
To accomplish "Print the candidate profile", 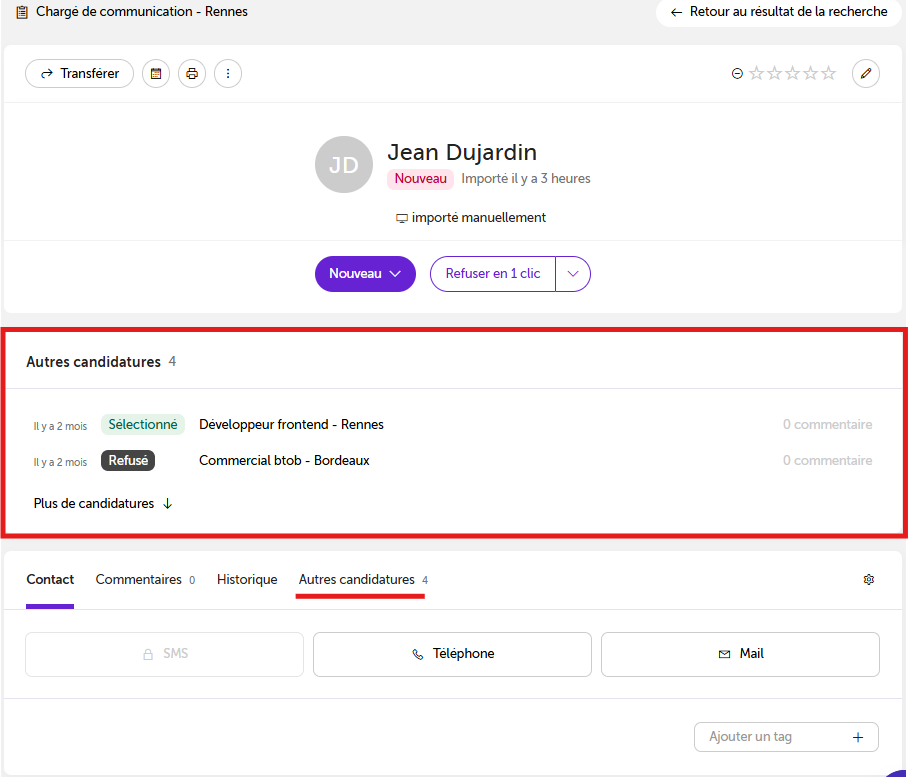I will click(x=192, y=74).
